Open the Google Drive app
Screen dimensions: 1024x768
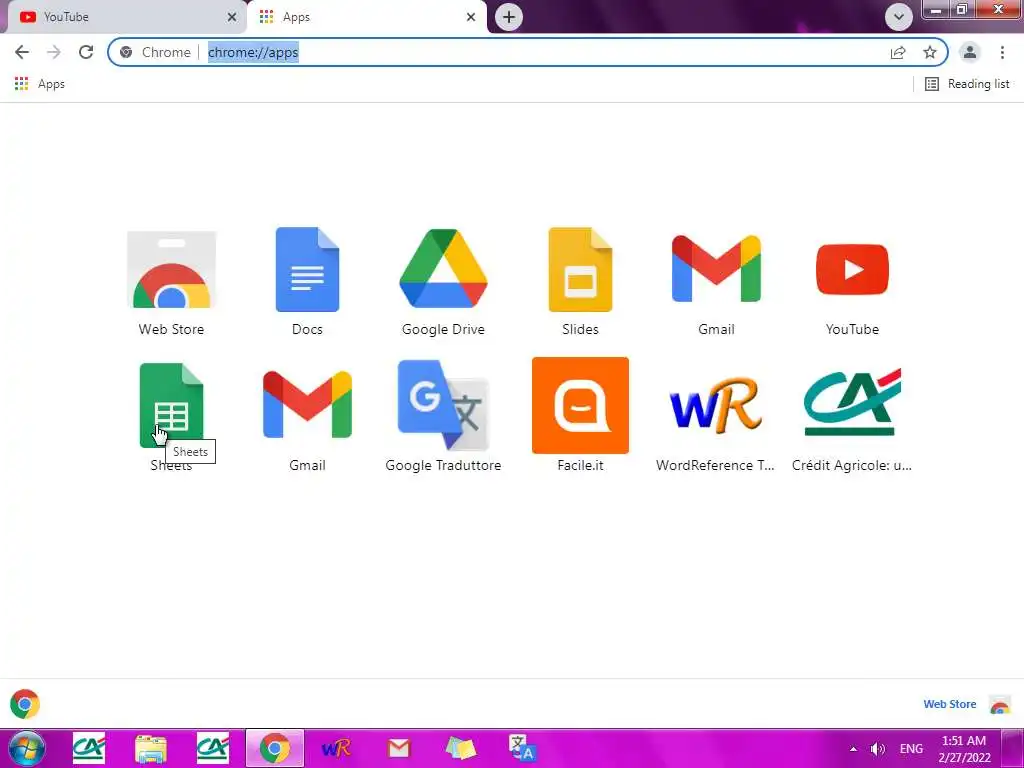pos(443,268)
